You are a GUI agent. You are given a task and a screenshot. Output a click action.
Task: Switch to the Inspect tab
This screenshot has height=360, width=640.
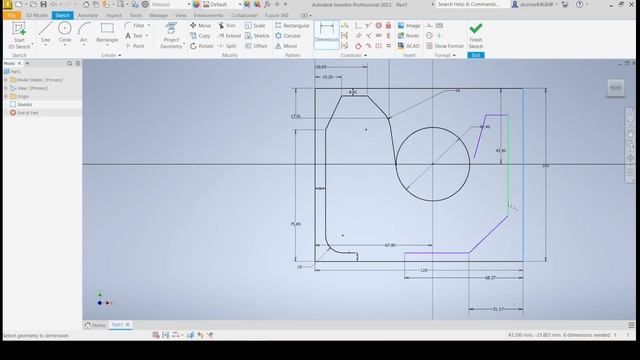point(113,16)
